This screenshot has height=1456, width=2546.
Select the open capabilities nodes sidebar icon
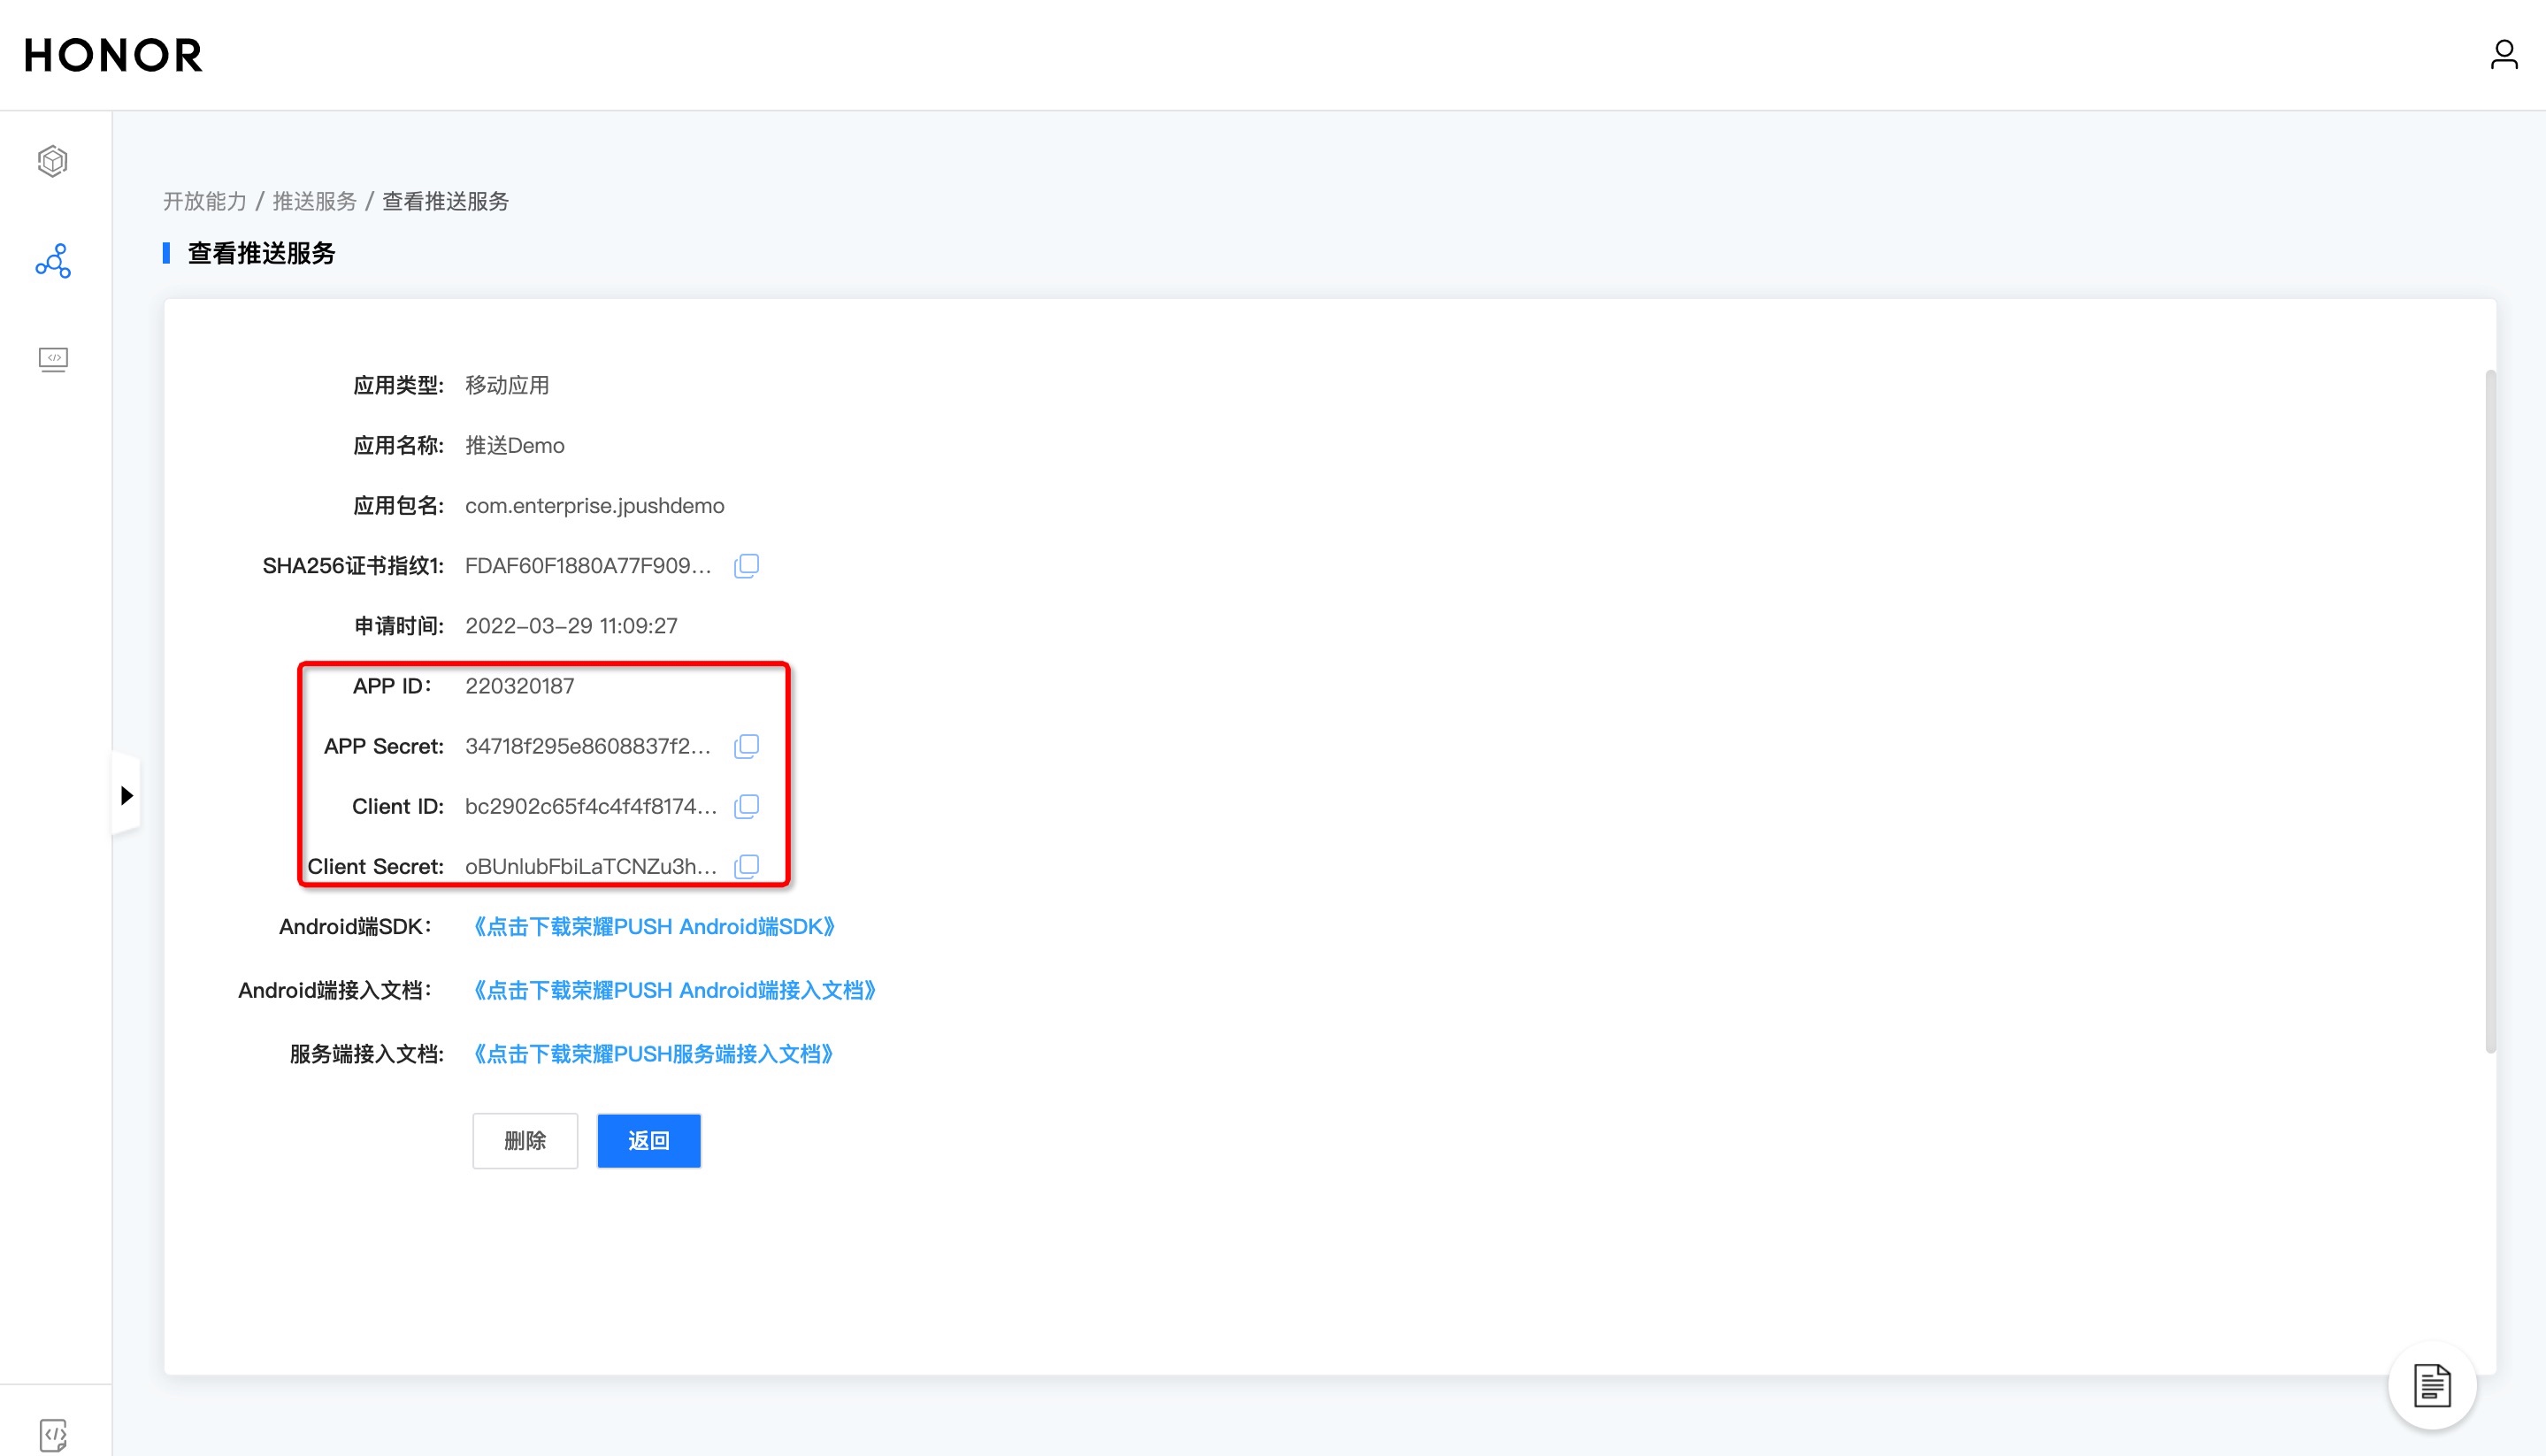pyautogui.click(x=53, y=260)
